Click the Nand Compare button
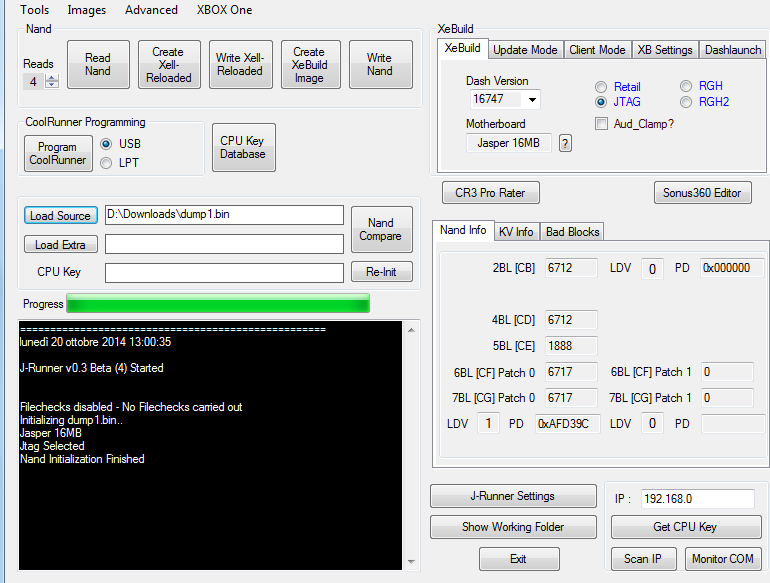 (381, 229)
